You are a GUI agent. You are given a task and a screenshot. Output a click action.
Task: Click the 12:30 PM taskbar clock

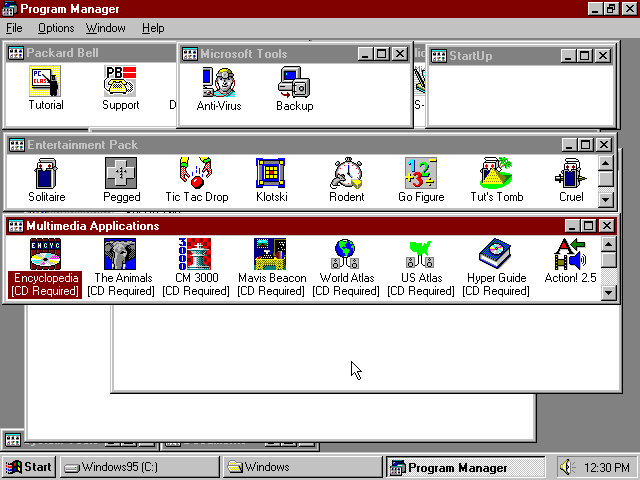coord(607,467)
